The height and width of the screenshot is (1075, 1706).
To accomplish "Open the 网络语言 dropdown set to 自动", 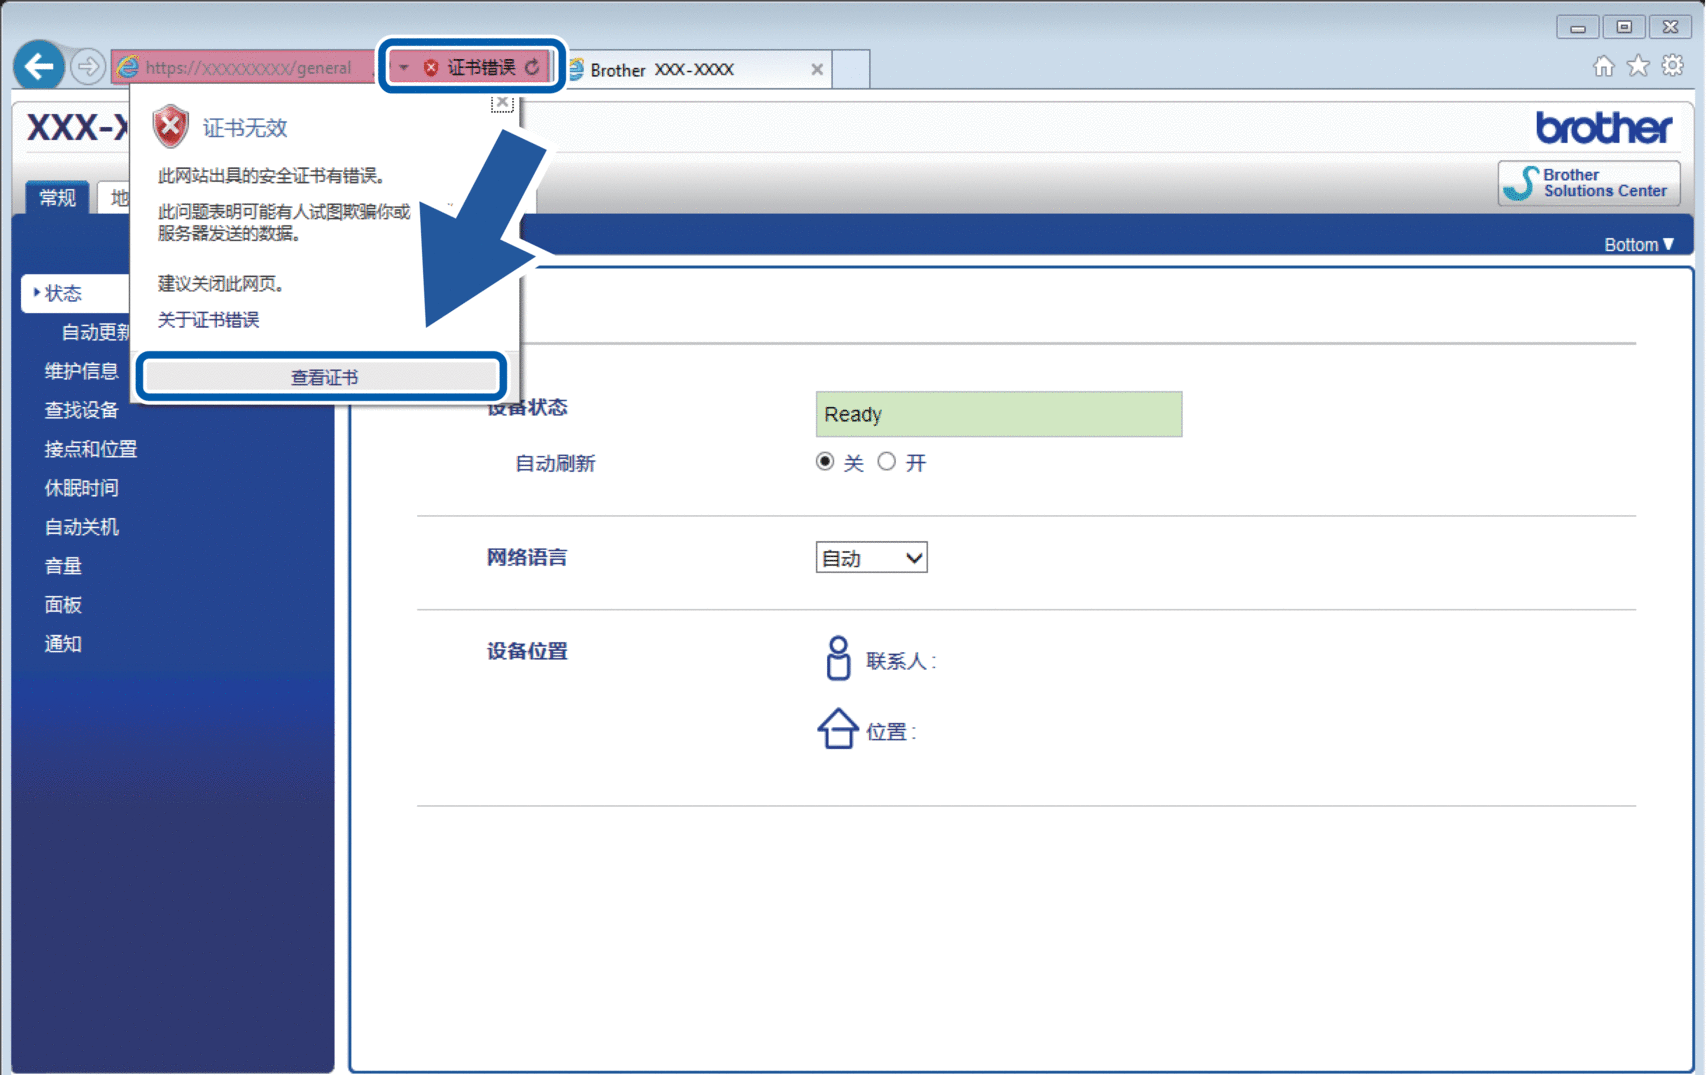I will point(871,558).
